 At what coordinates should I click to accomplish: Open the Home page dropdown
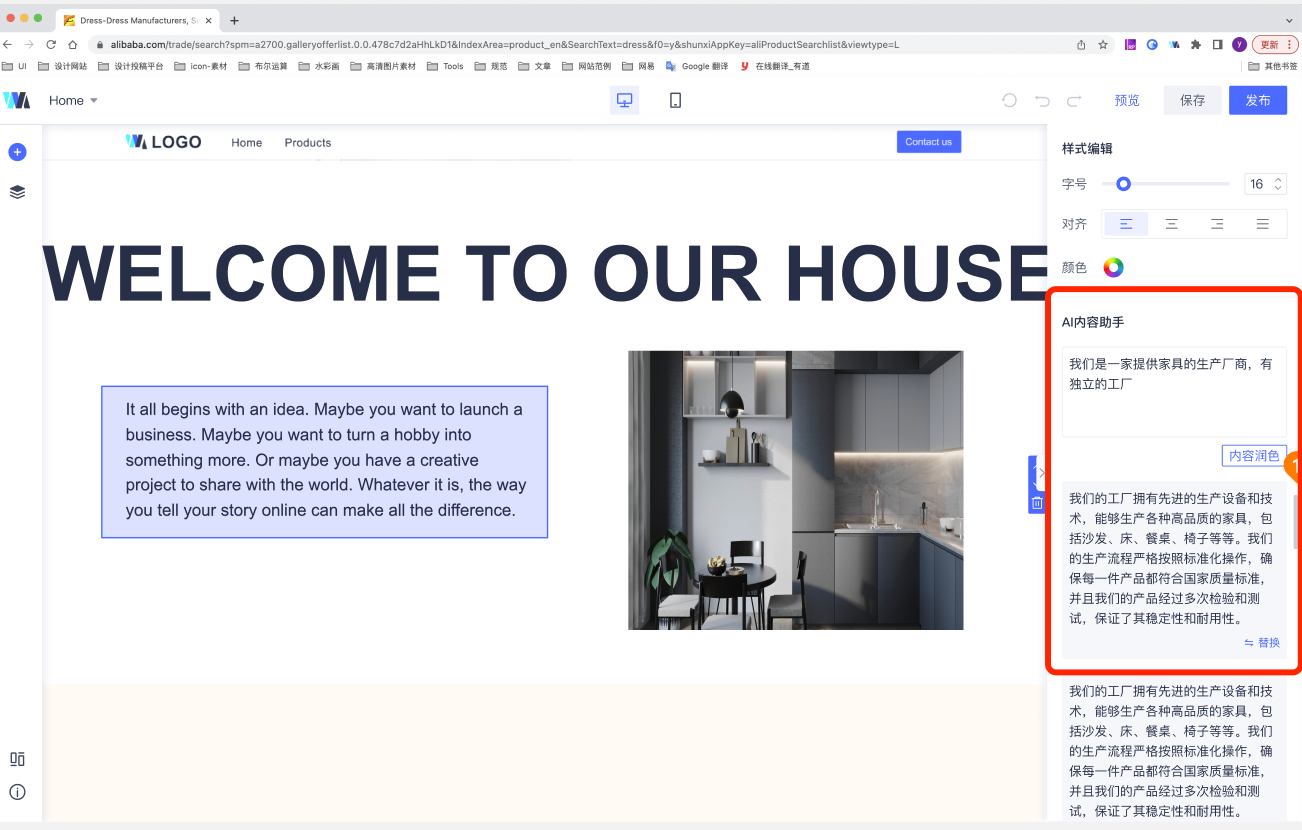point(73,100)
